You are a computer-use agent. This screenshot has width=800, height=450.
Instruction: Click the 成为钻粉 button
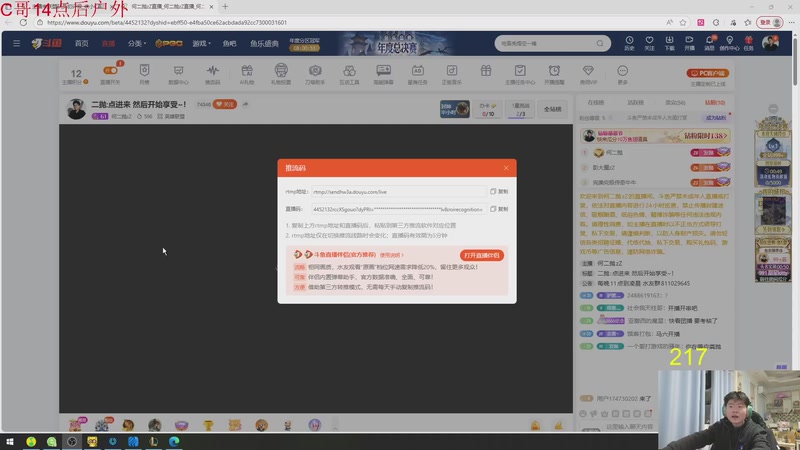click(x=715, y=118)
